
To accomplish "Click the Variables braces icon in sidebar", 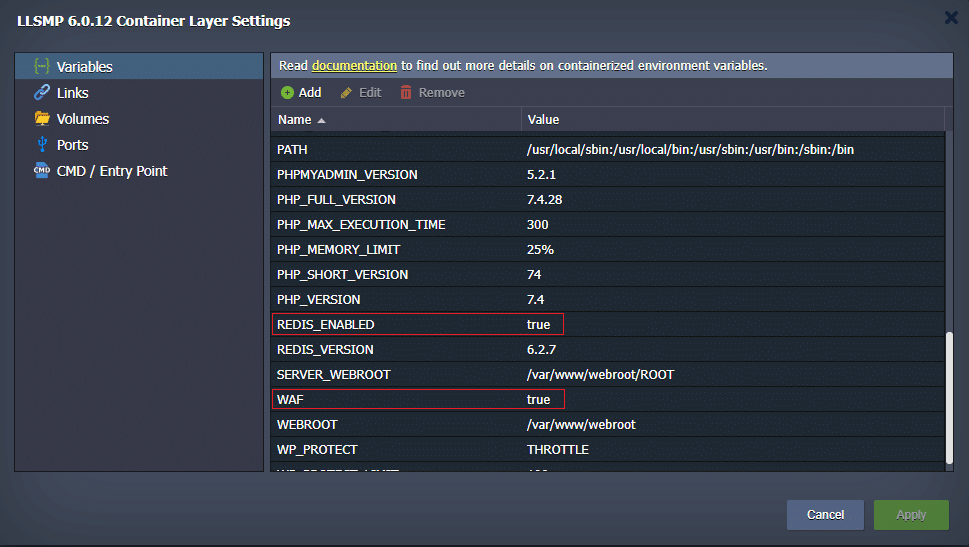I will click(x=42, y=67).
